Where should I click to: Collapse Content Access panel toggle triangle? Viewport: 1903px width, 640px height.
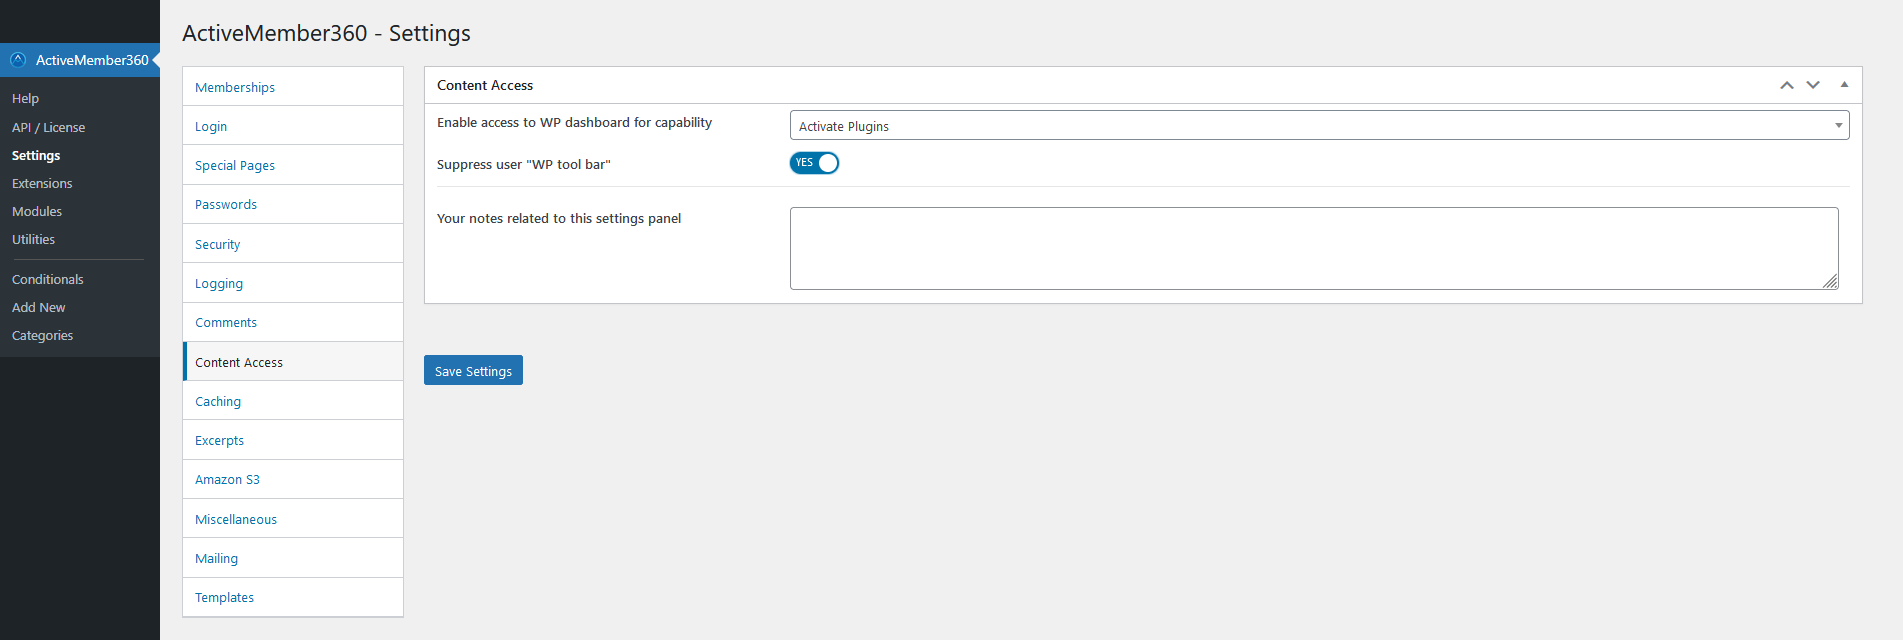coord(1844,85)
